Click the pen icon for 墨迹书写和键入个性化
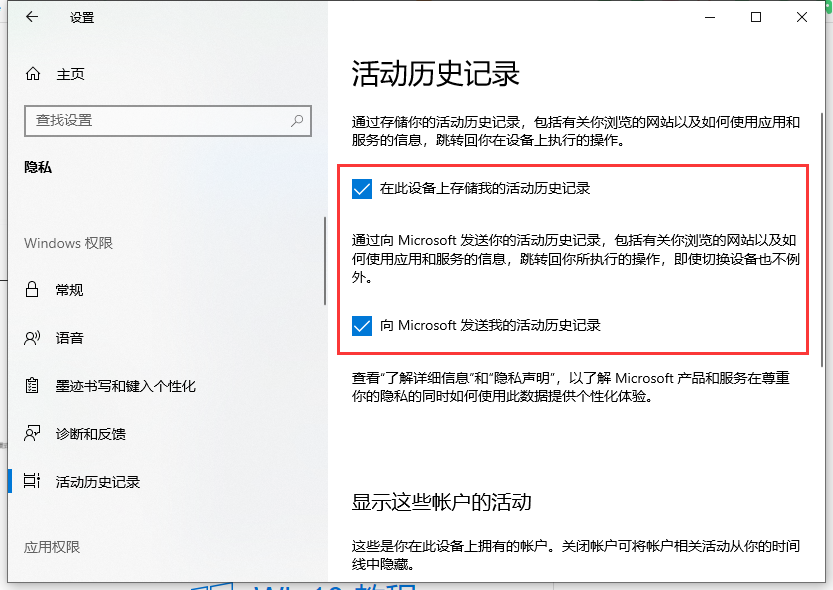The width and height of the screenshot is (833, 590). coord(34,385)
